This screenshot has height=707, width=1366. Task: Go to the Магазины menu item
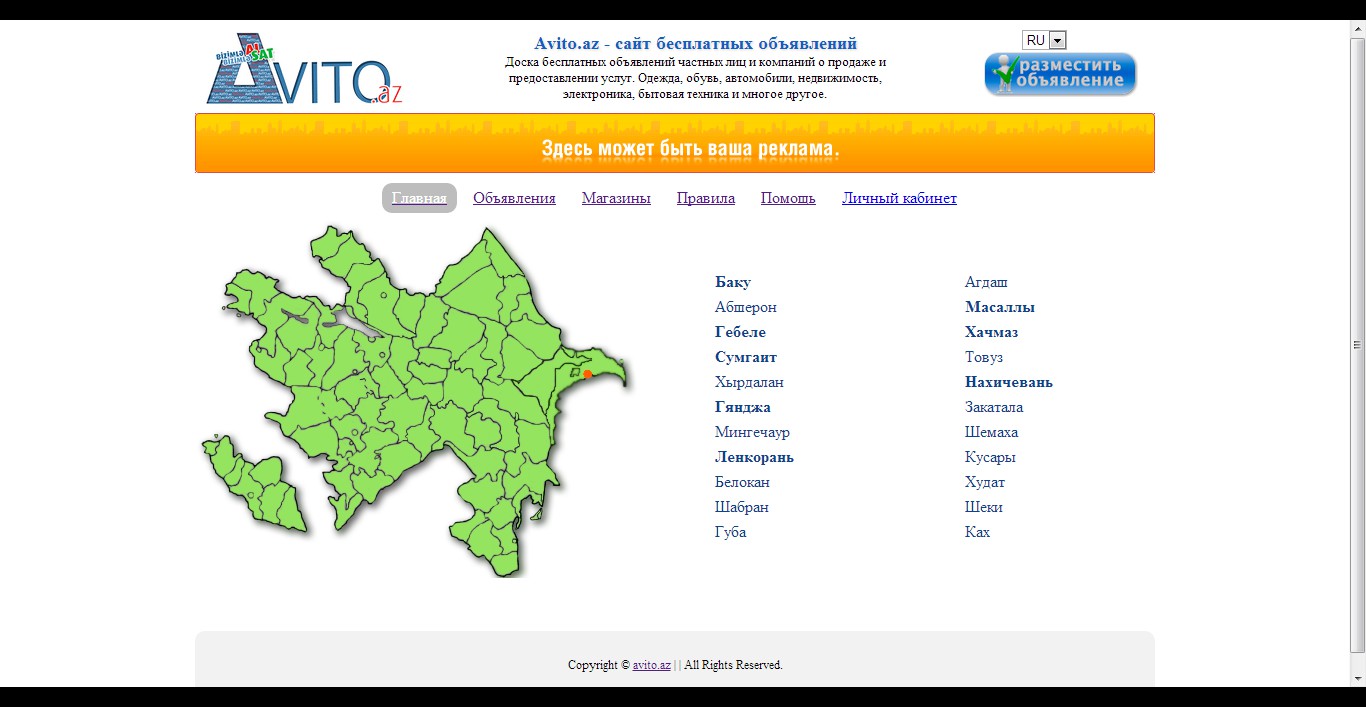pos(616,198)
